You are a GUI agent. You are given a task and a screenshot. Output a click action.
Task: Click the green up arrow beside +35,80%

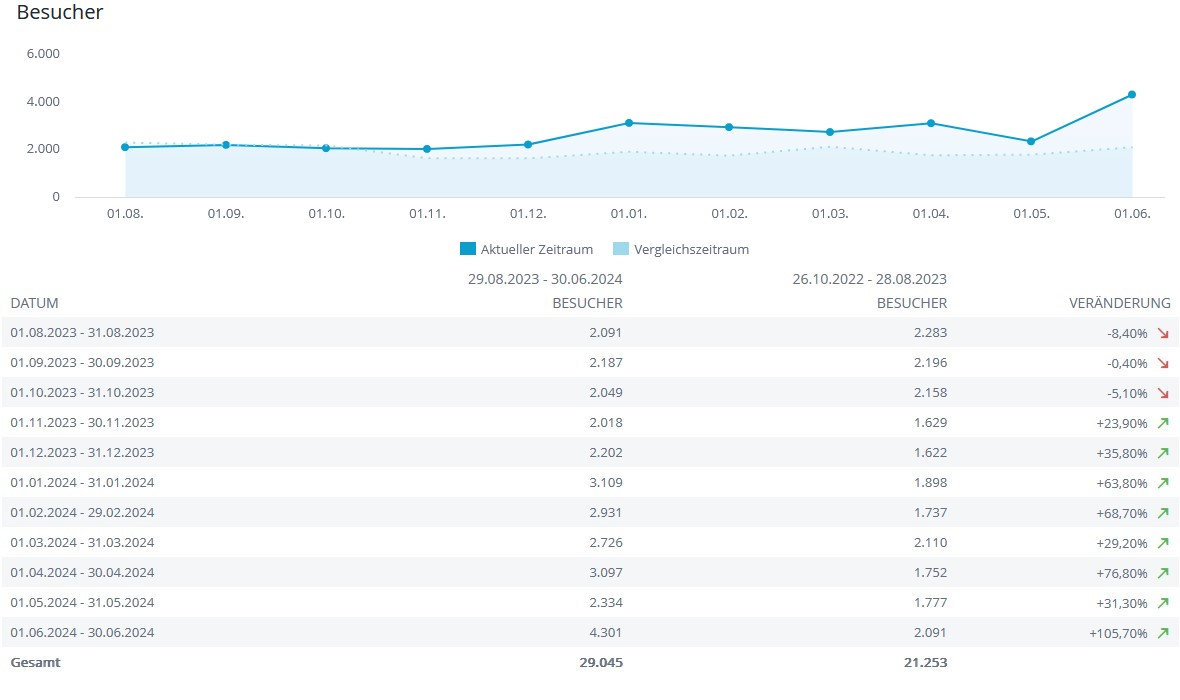click(1162, 453)
